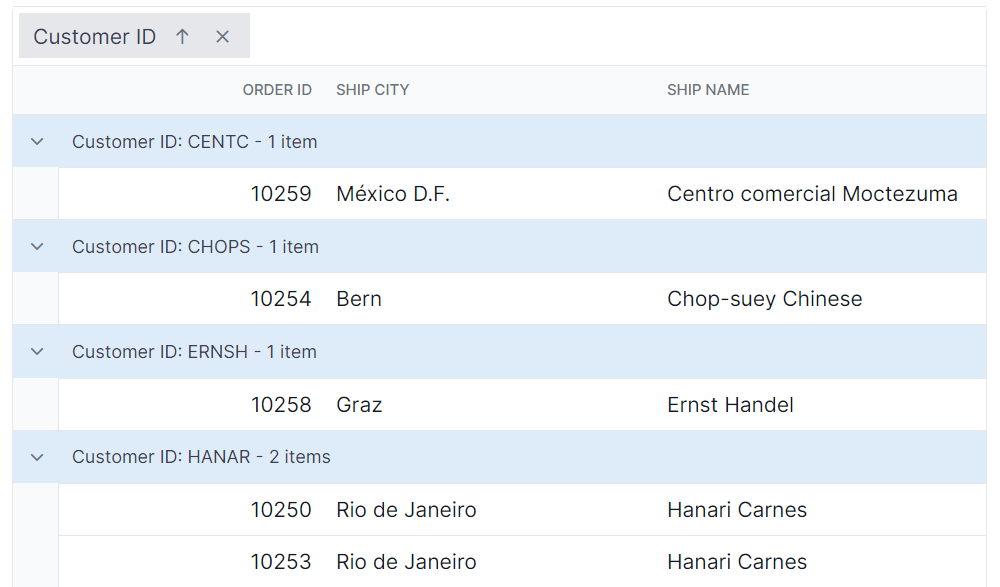This screenshot has height=587, width=1000.
Task: Click the México D.F. ship city cell
Action: pyautogui.click(x=392, y=193)
